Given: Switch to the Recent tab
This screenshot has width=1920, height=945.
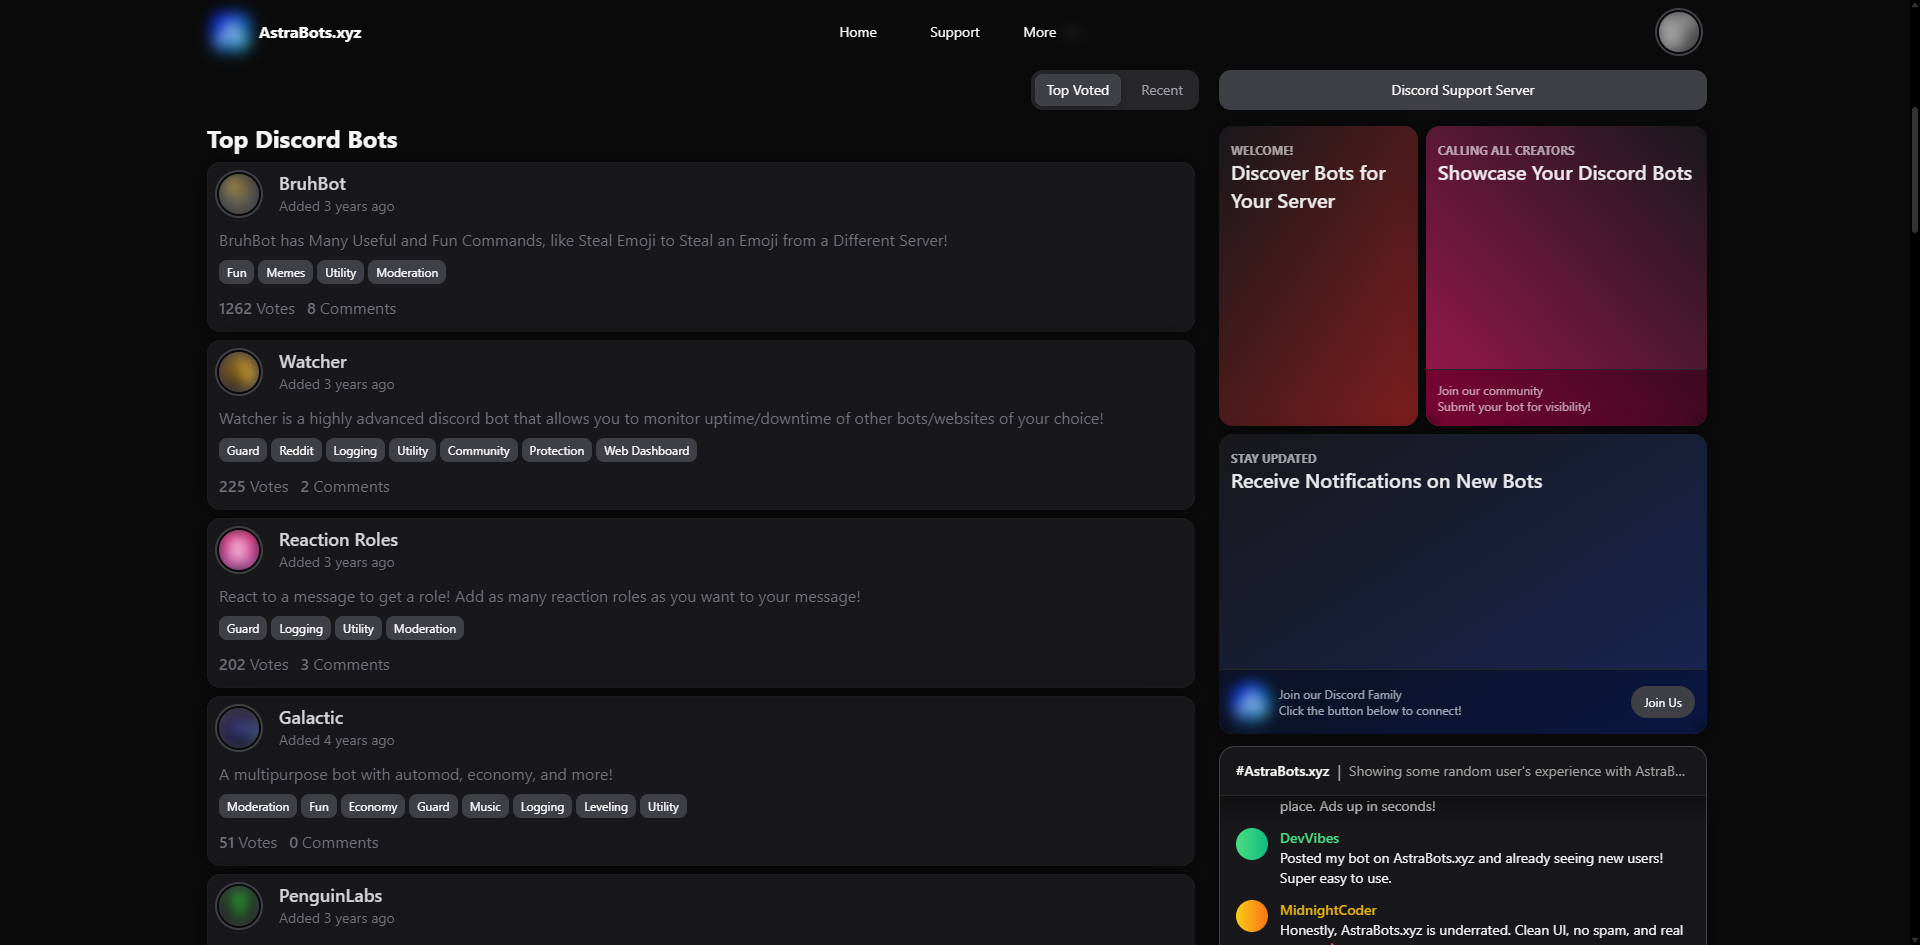Looking at the screenshot, I should click(1161, 90).
